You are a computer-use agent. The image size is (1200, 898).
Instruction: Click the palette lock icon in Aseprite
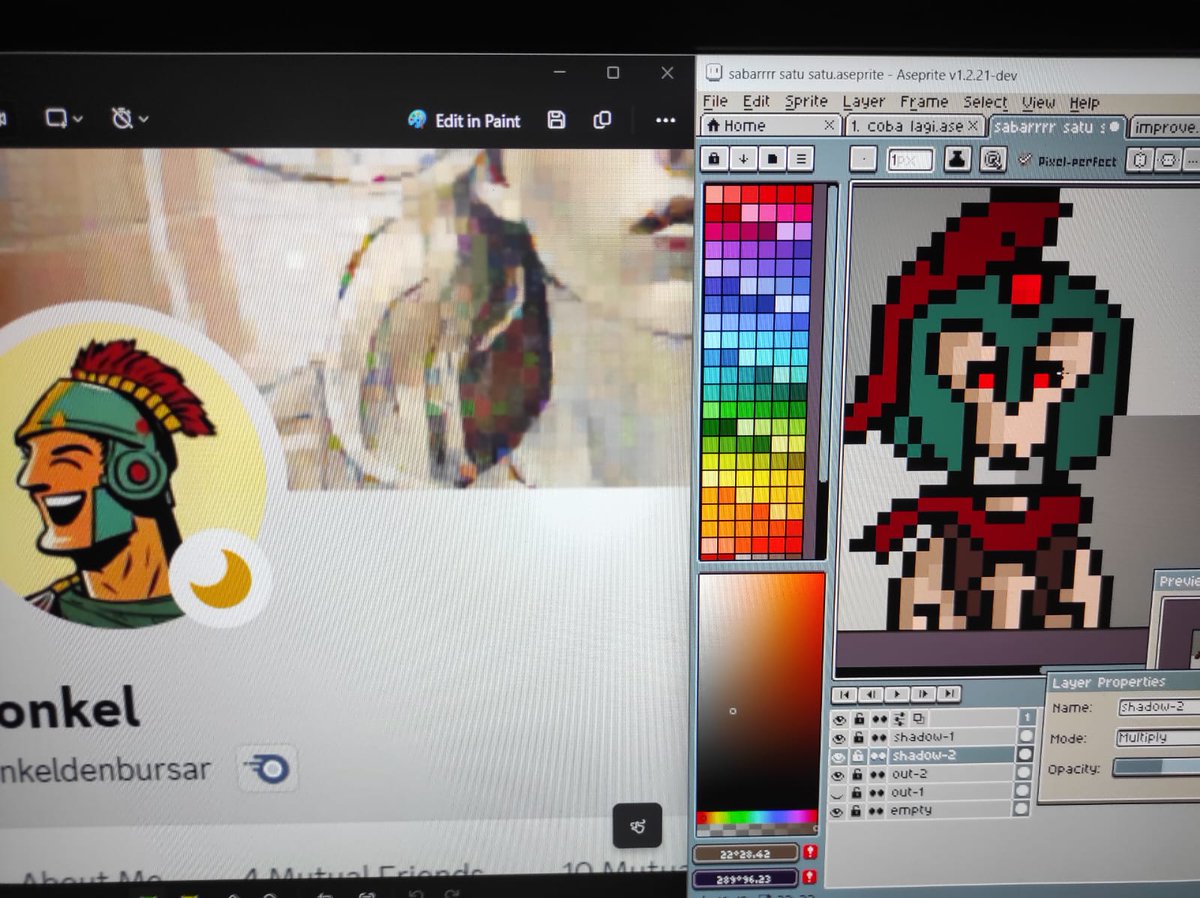coord(714,158)
